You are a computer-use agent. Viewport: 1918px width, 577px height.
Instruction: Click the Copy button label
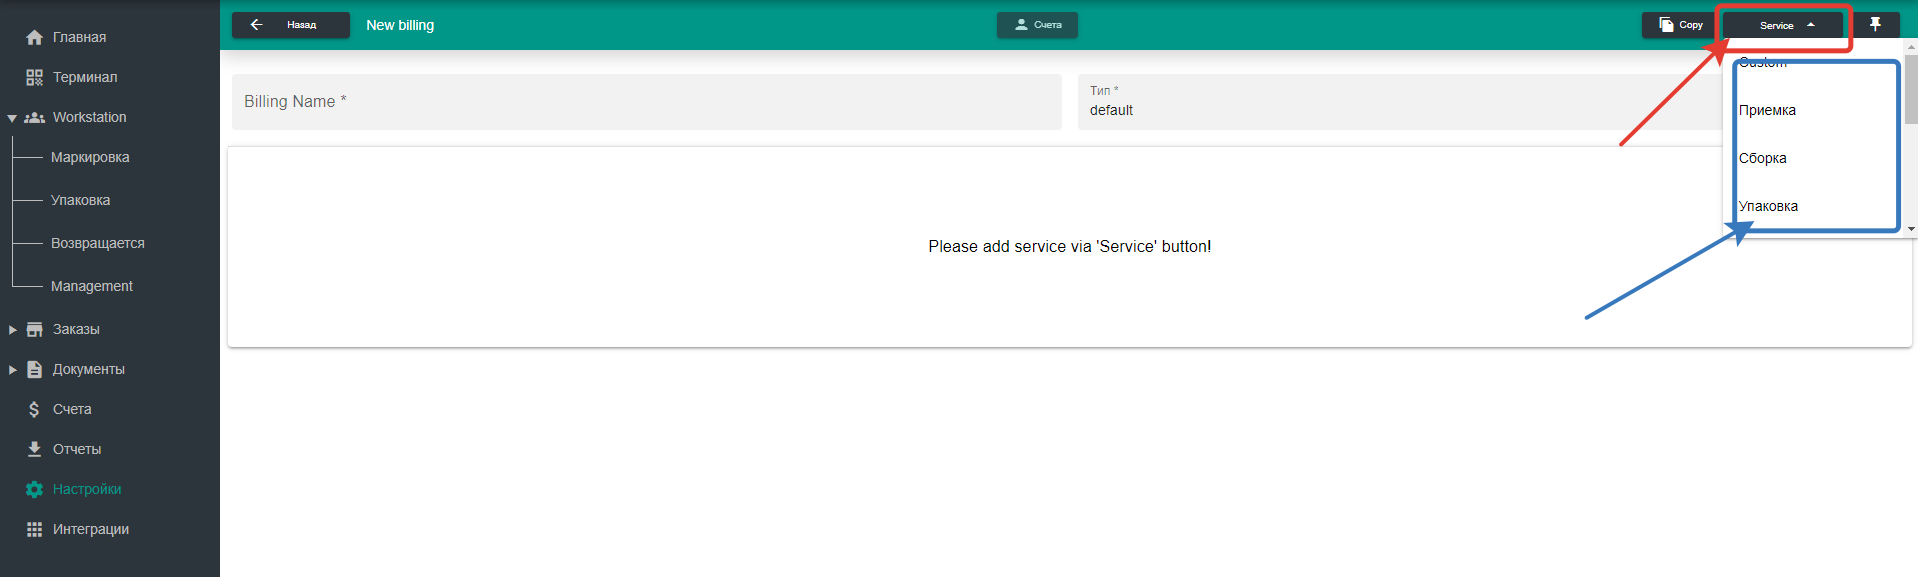pos(1691,25)
